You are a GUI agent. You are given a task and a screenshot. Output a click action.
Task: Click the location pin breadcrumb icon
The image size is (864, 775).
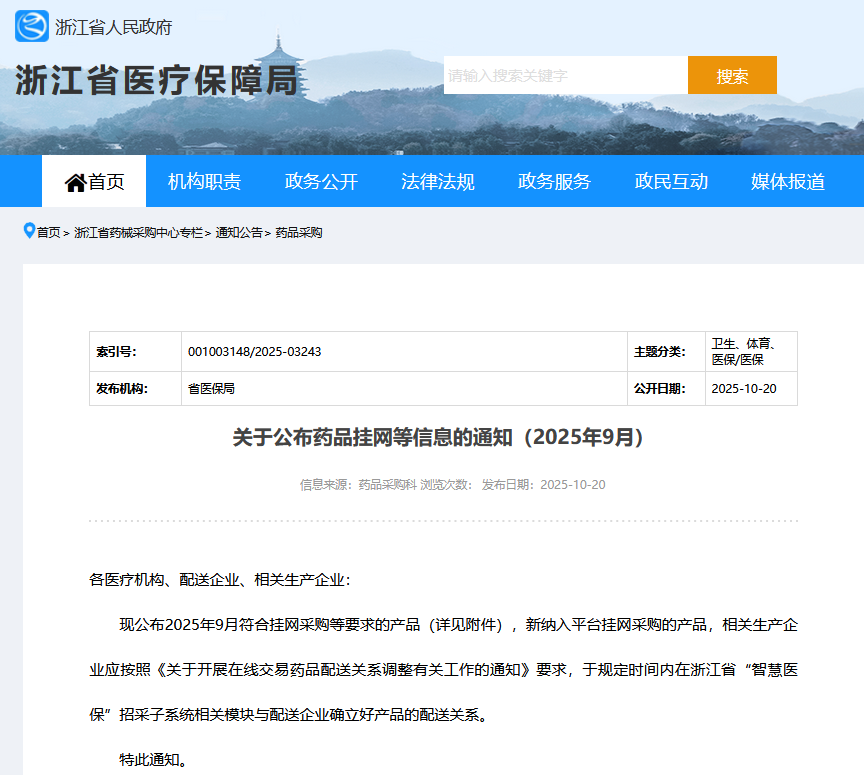tap(29, 231)
